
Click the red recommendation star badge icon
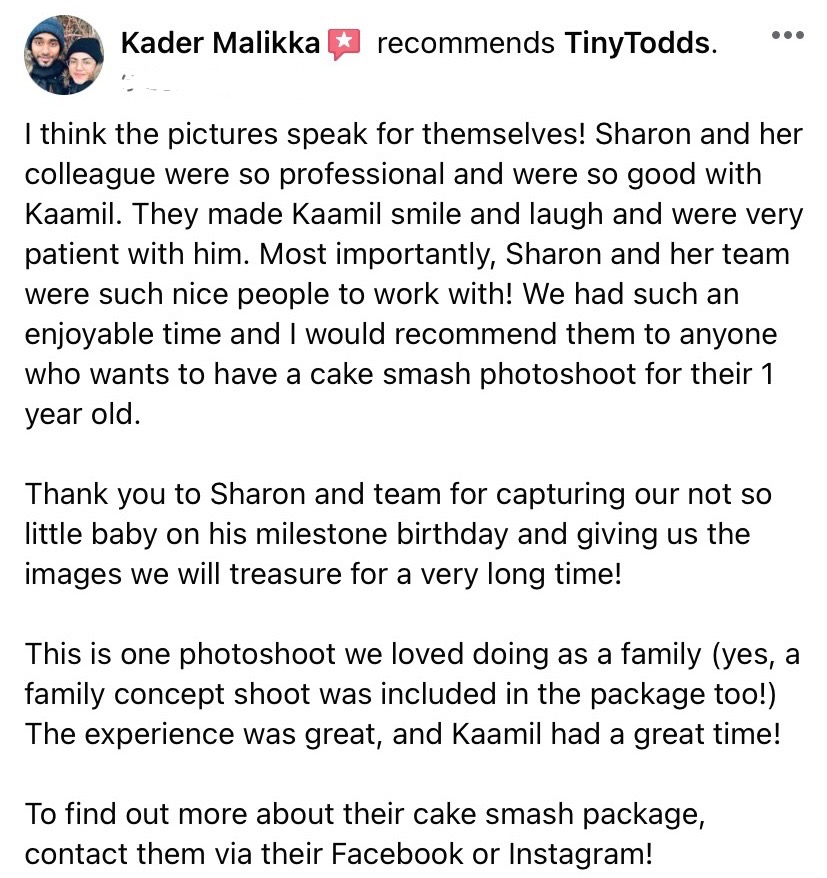coord(344,44)
